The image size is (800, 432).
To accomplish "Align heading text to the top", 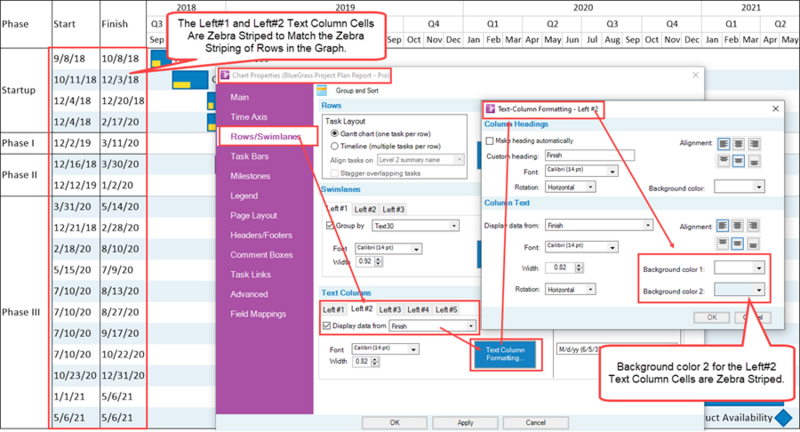I will 723,161.
